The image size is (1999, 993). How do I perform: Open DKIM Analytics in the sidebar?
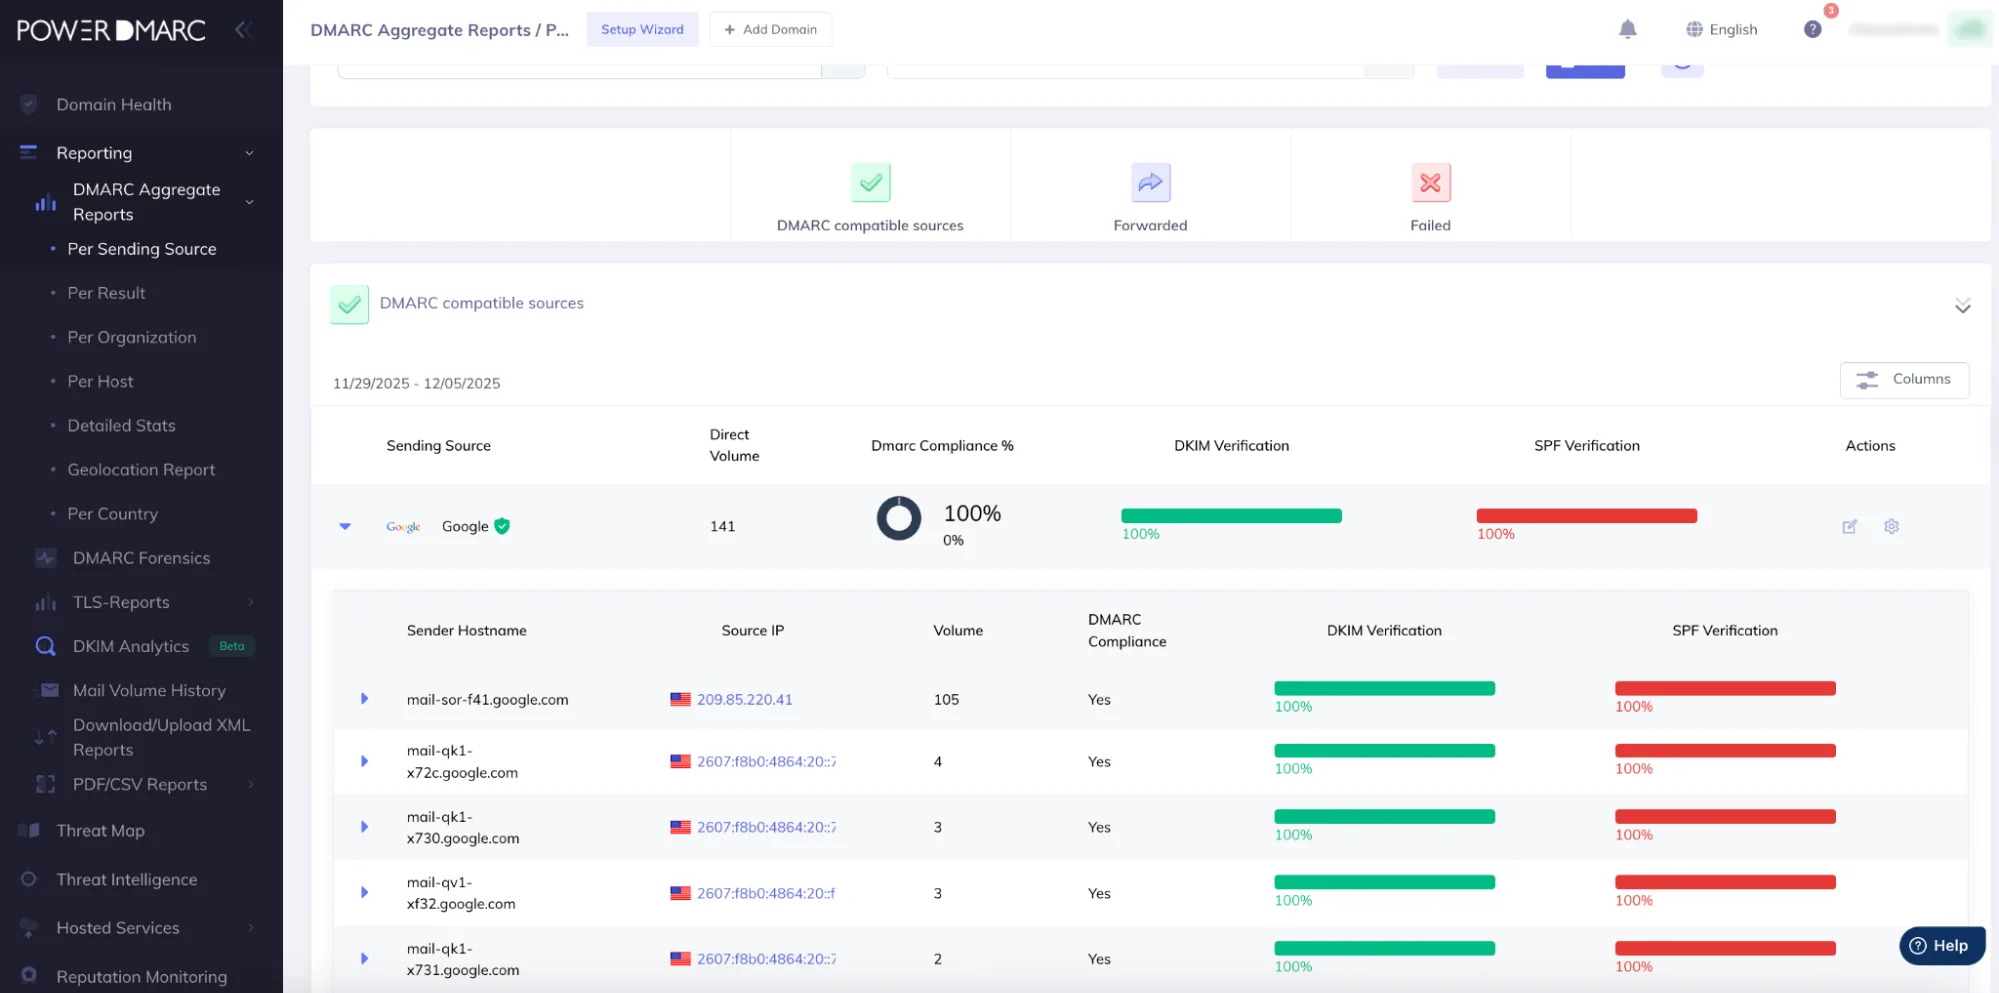(131, 646)
